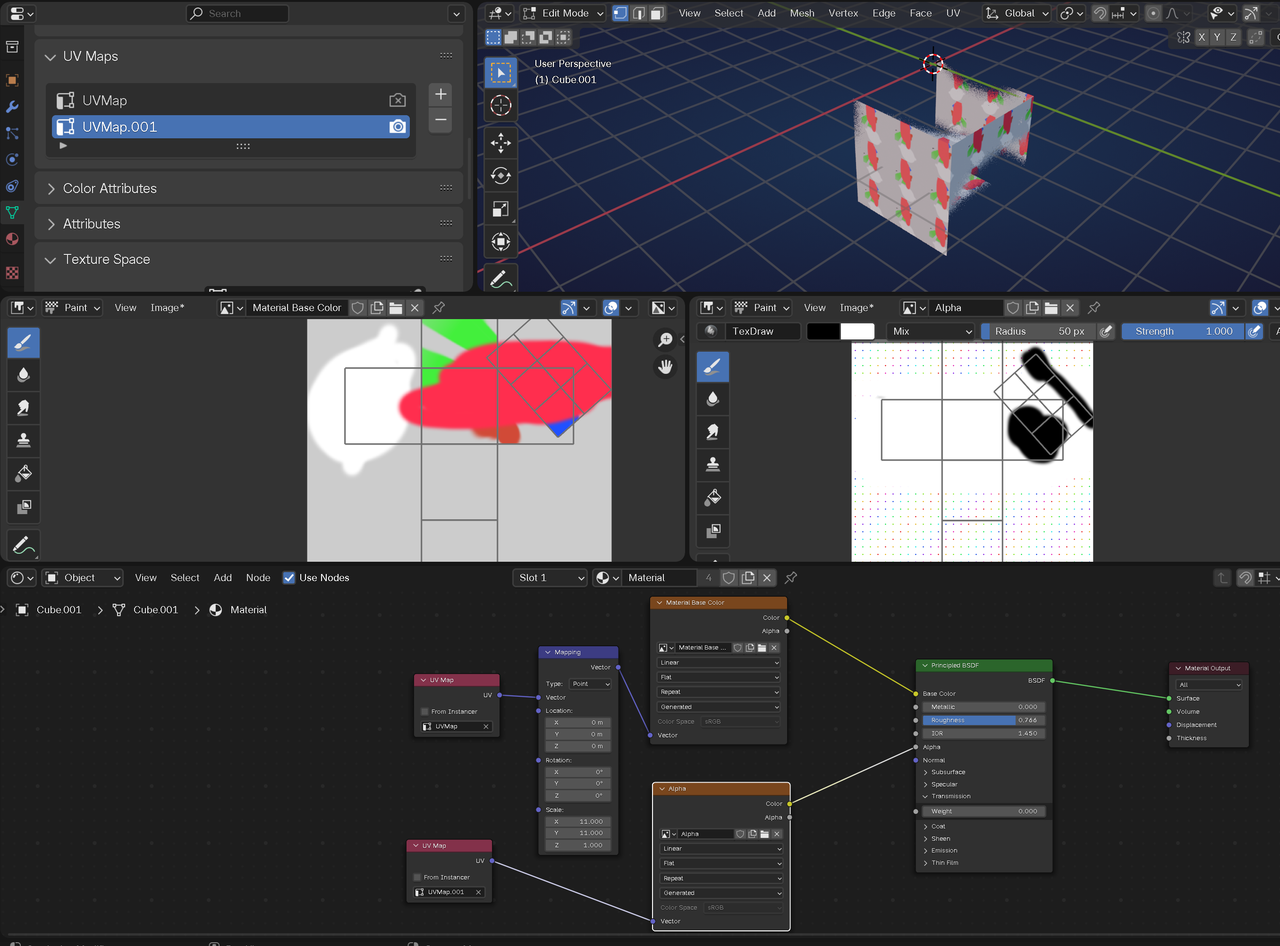Click the camera icon next to UVMap.001

pyautogui.click(x=397, y=126)
